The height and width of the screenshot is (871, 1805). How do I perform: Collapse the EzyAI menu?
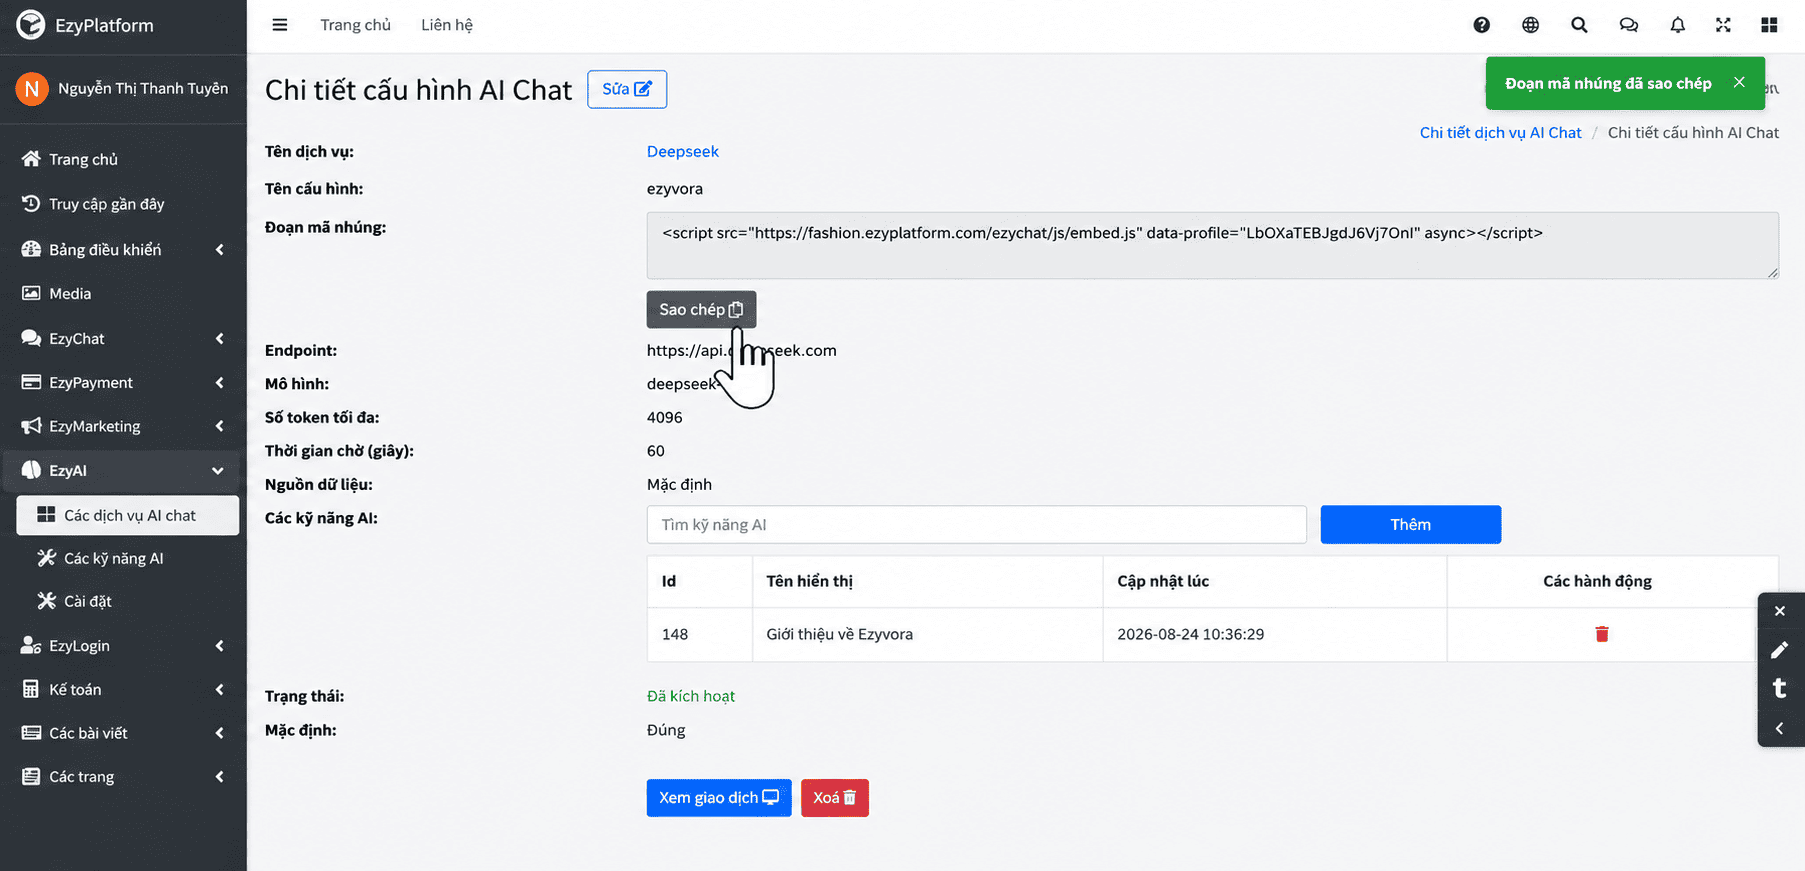pos(123,470)
